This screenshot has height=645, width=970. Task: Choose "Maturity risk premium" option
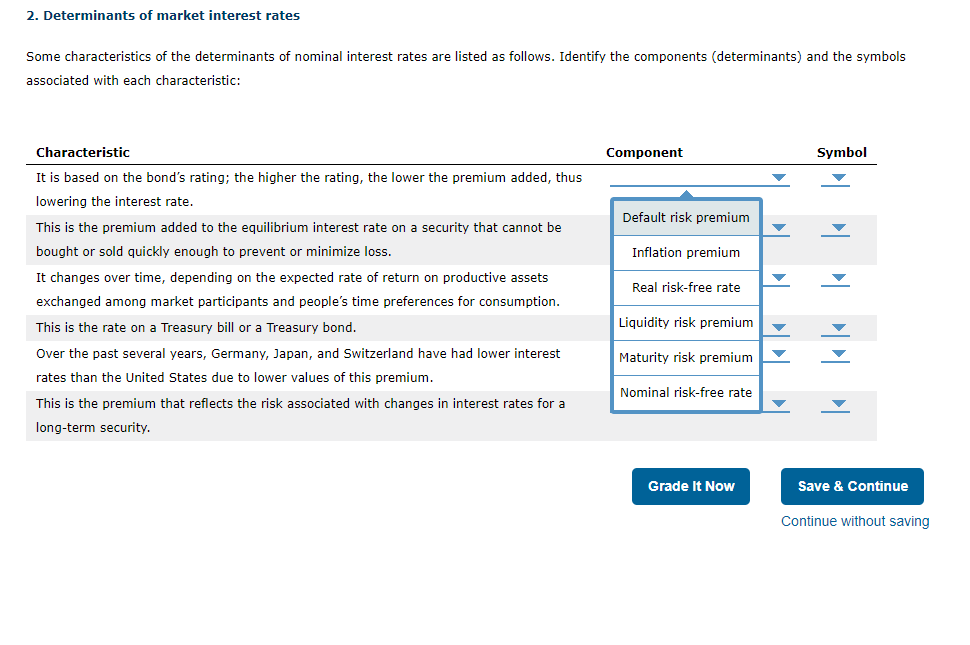point(685,357)
